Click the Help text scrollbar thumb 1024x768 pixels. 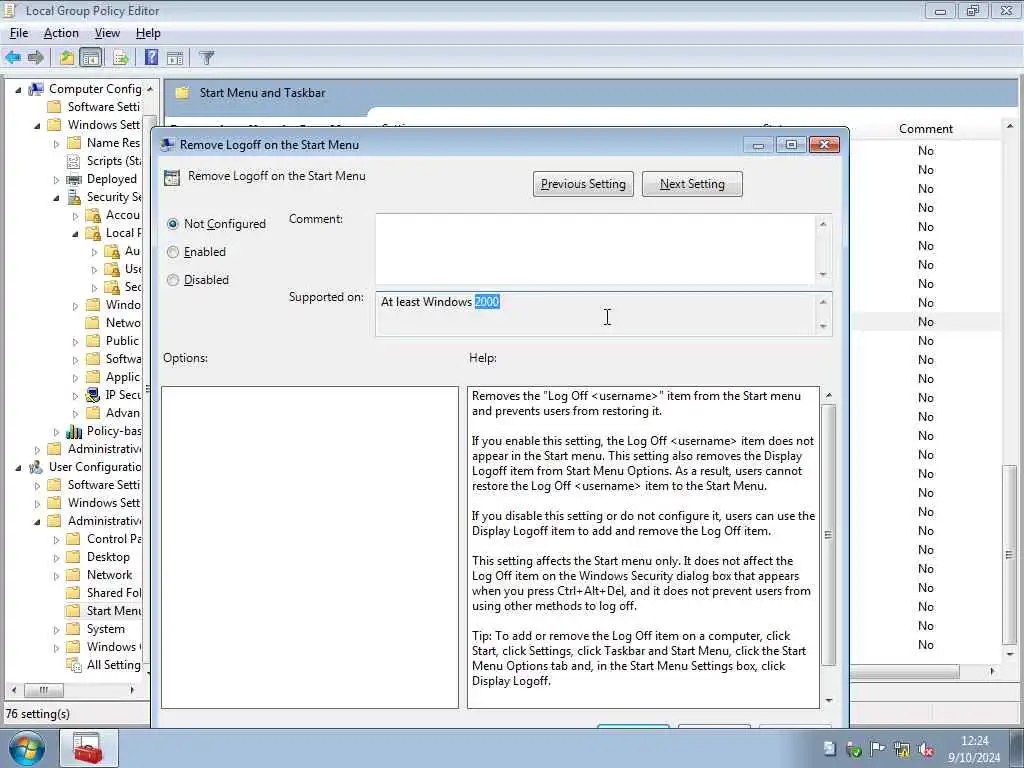(828, 534)
